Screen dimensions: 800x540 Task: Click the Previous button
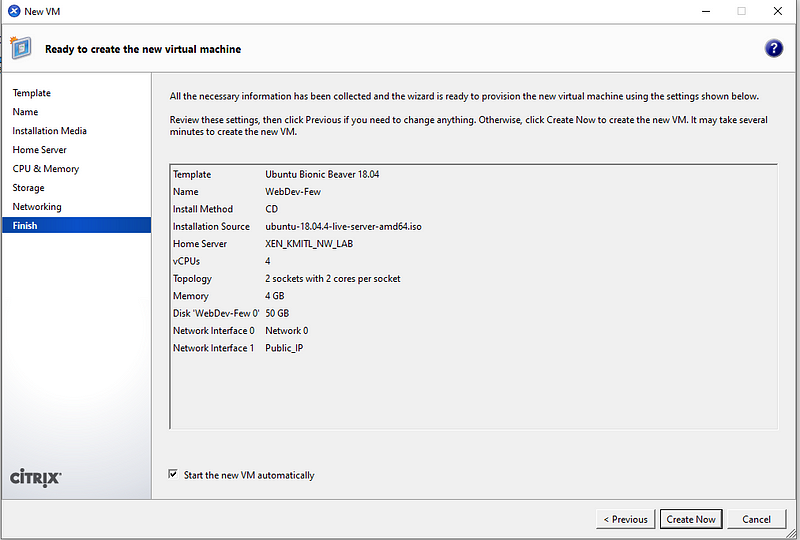pyautogui.click(x=625, y=519)
